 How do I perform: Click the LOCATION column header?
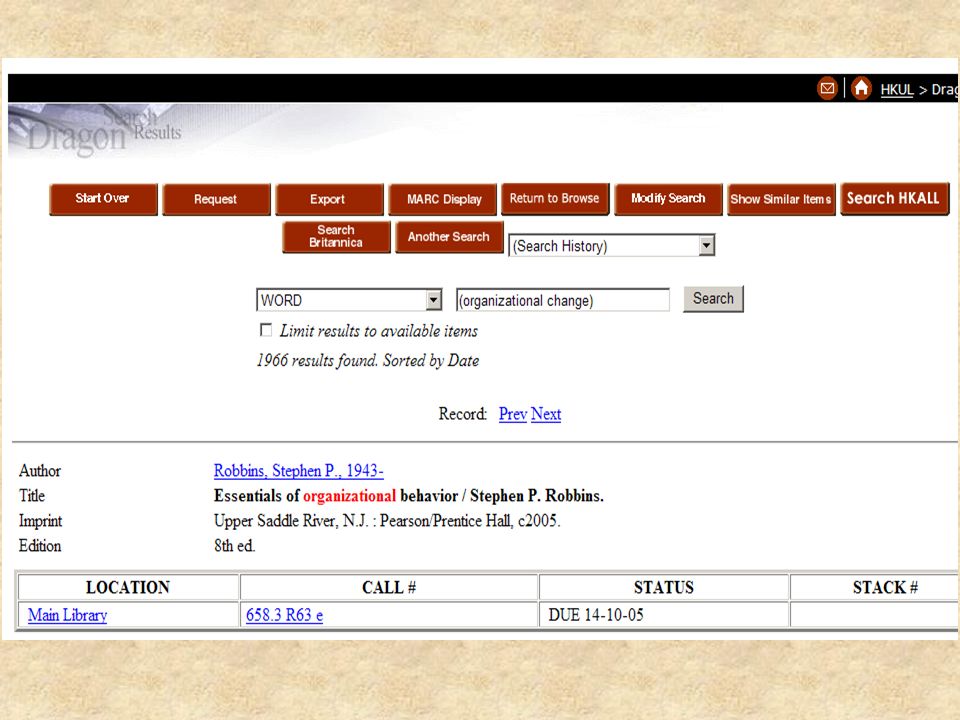[128, 587]
